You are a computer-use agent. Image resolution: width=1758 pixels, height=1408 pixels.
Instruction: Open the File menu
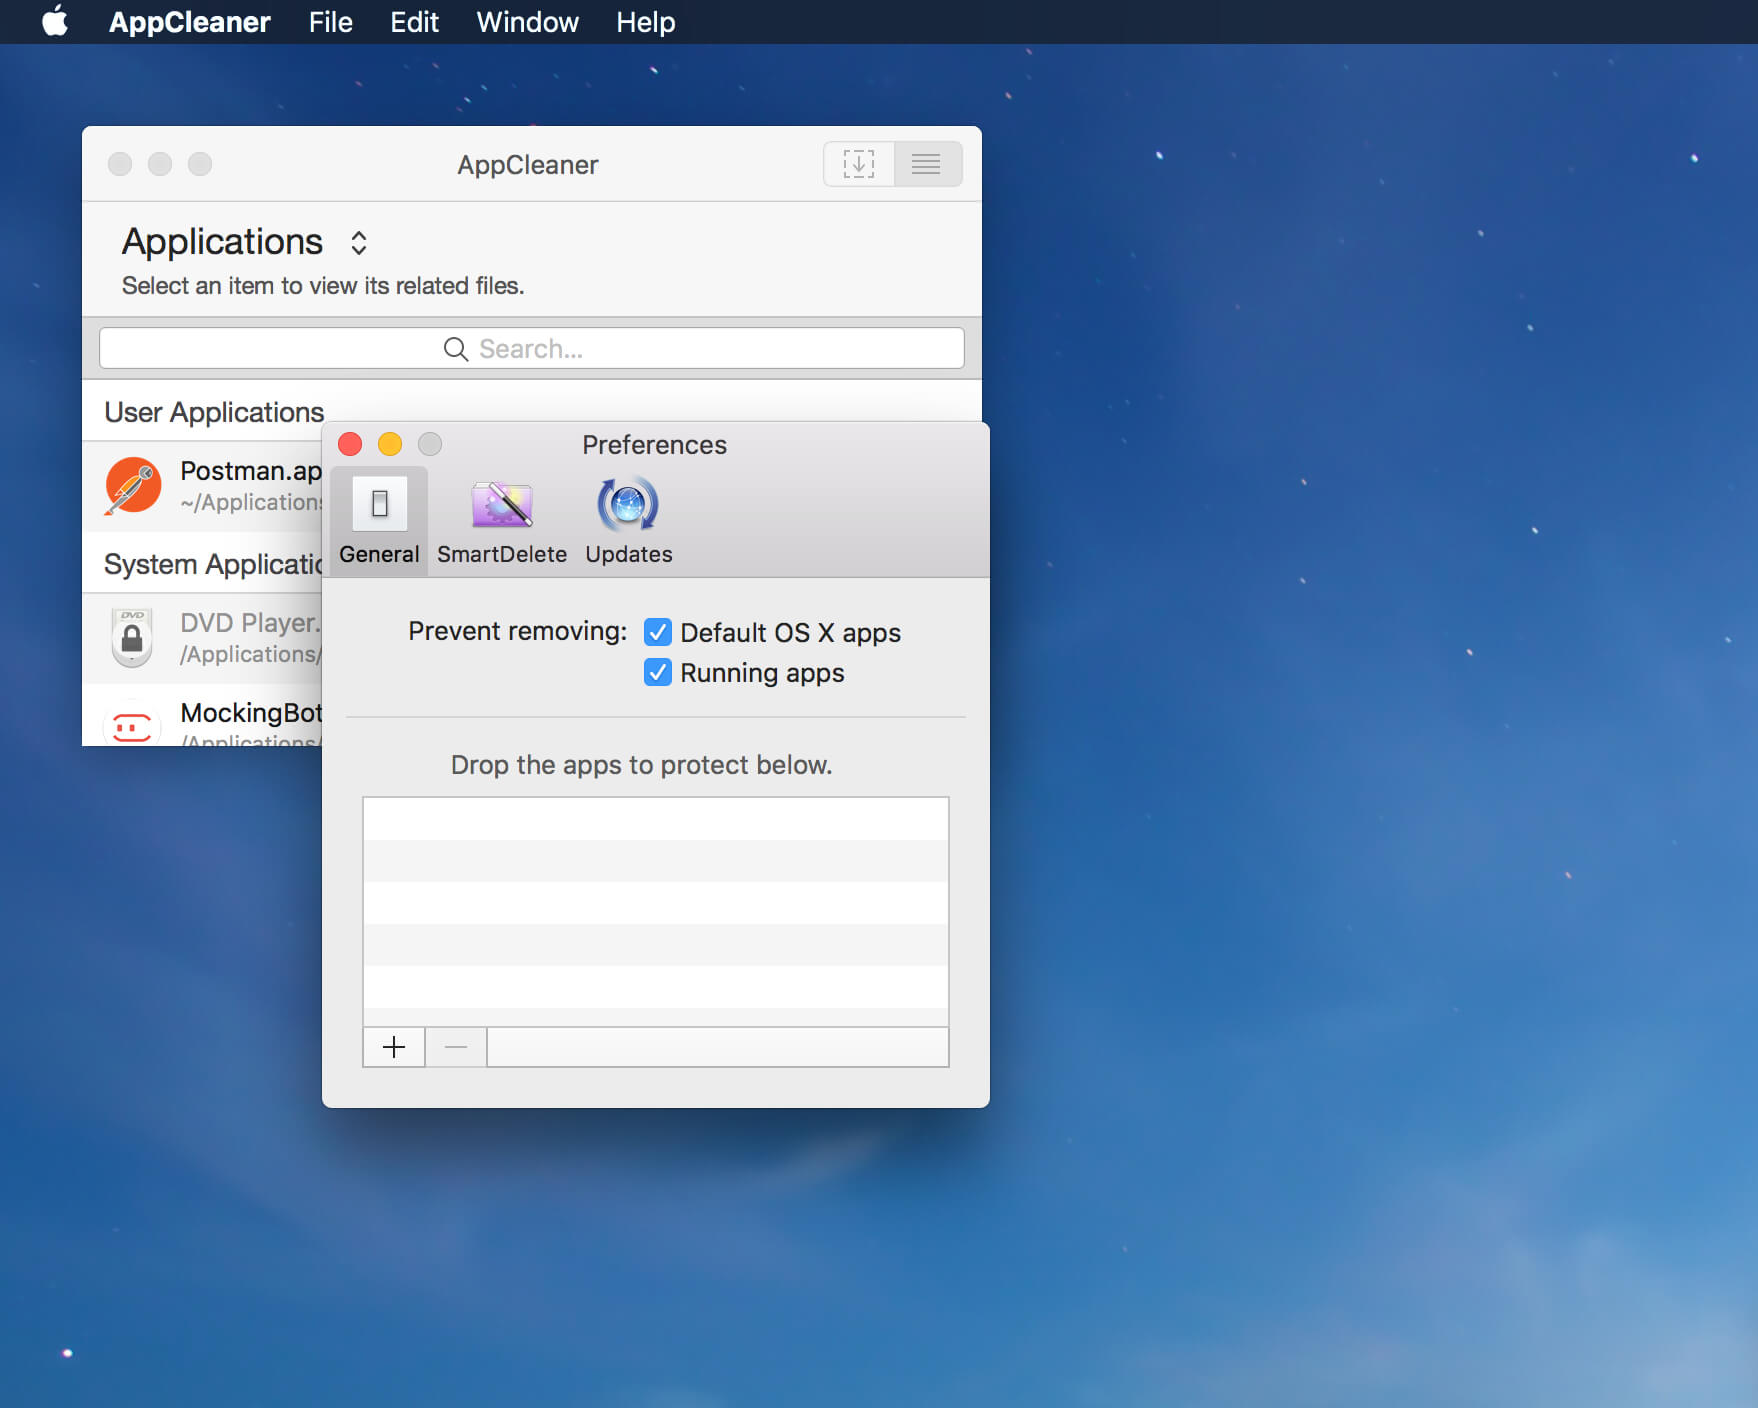pyautogui.click(x=330, y=22)
